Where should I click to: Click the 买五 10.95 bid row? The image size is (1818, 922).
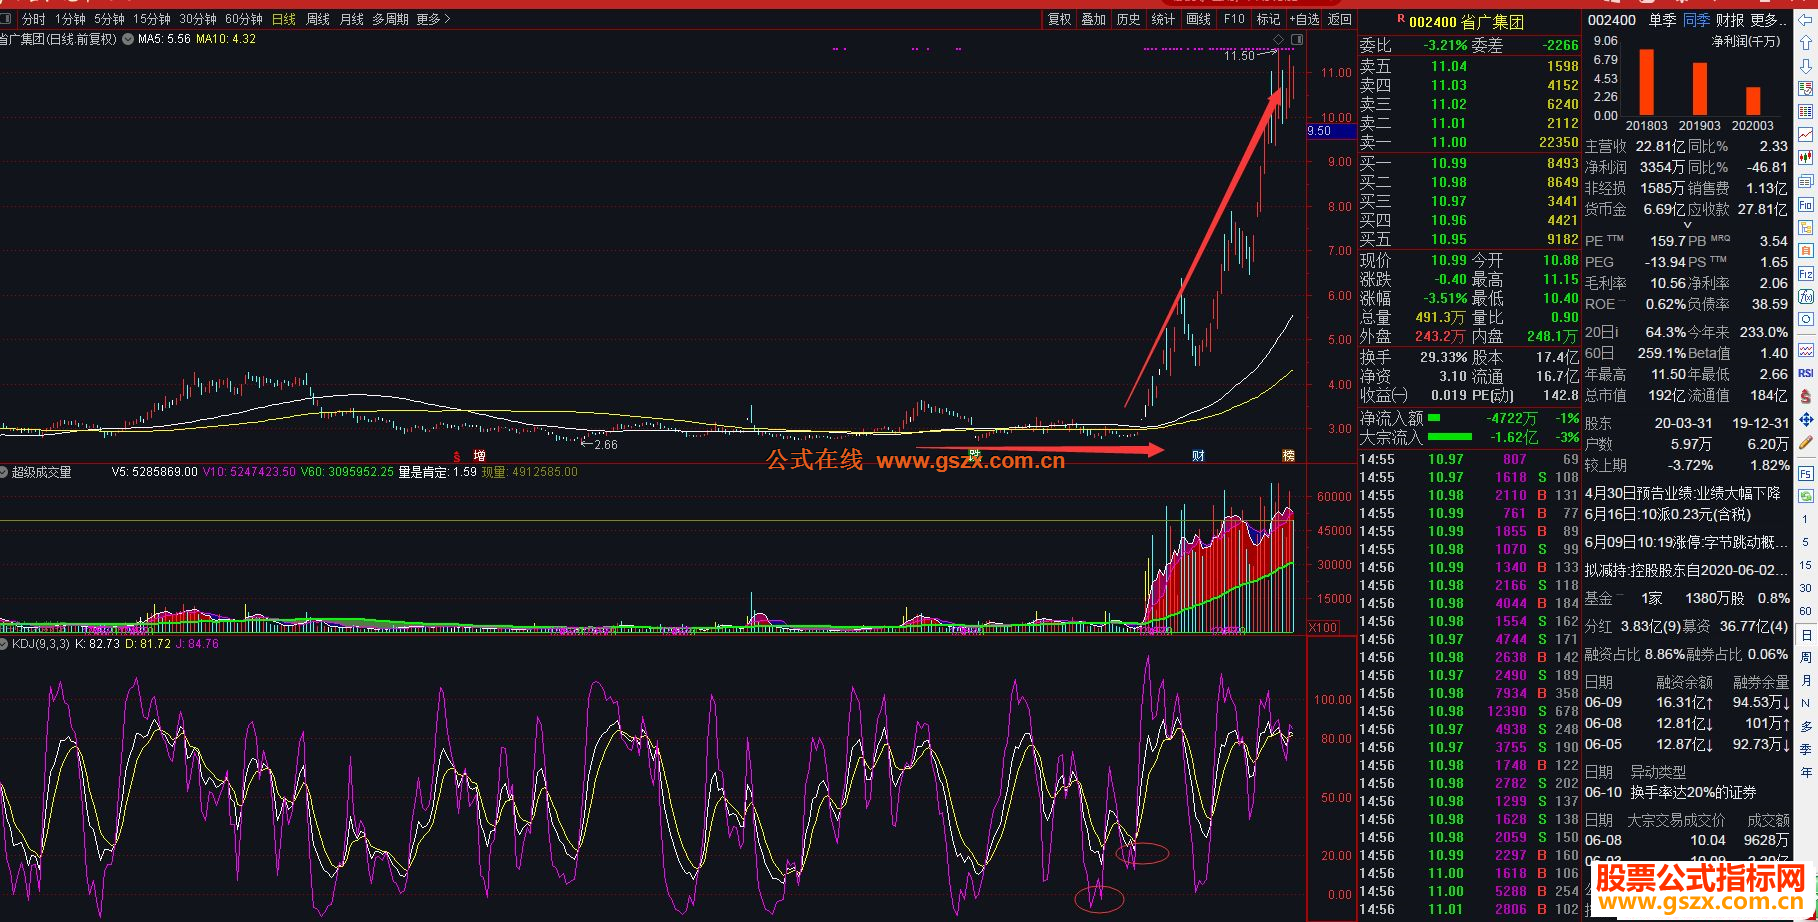coord(1469,239)
